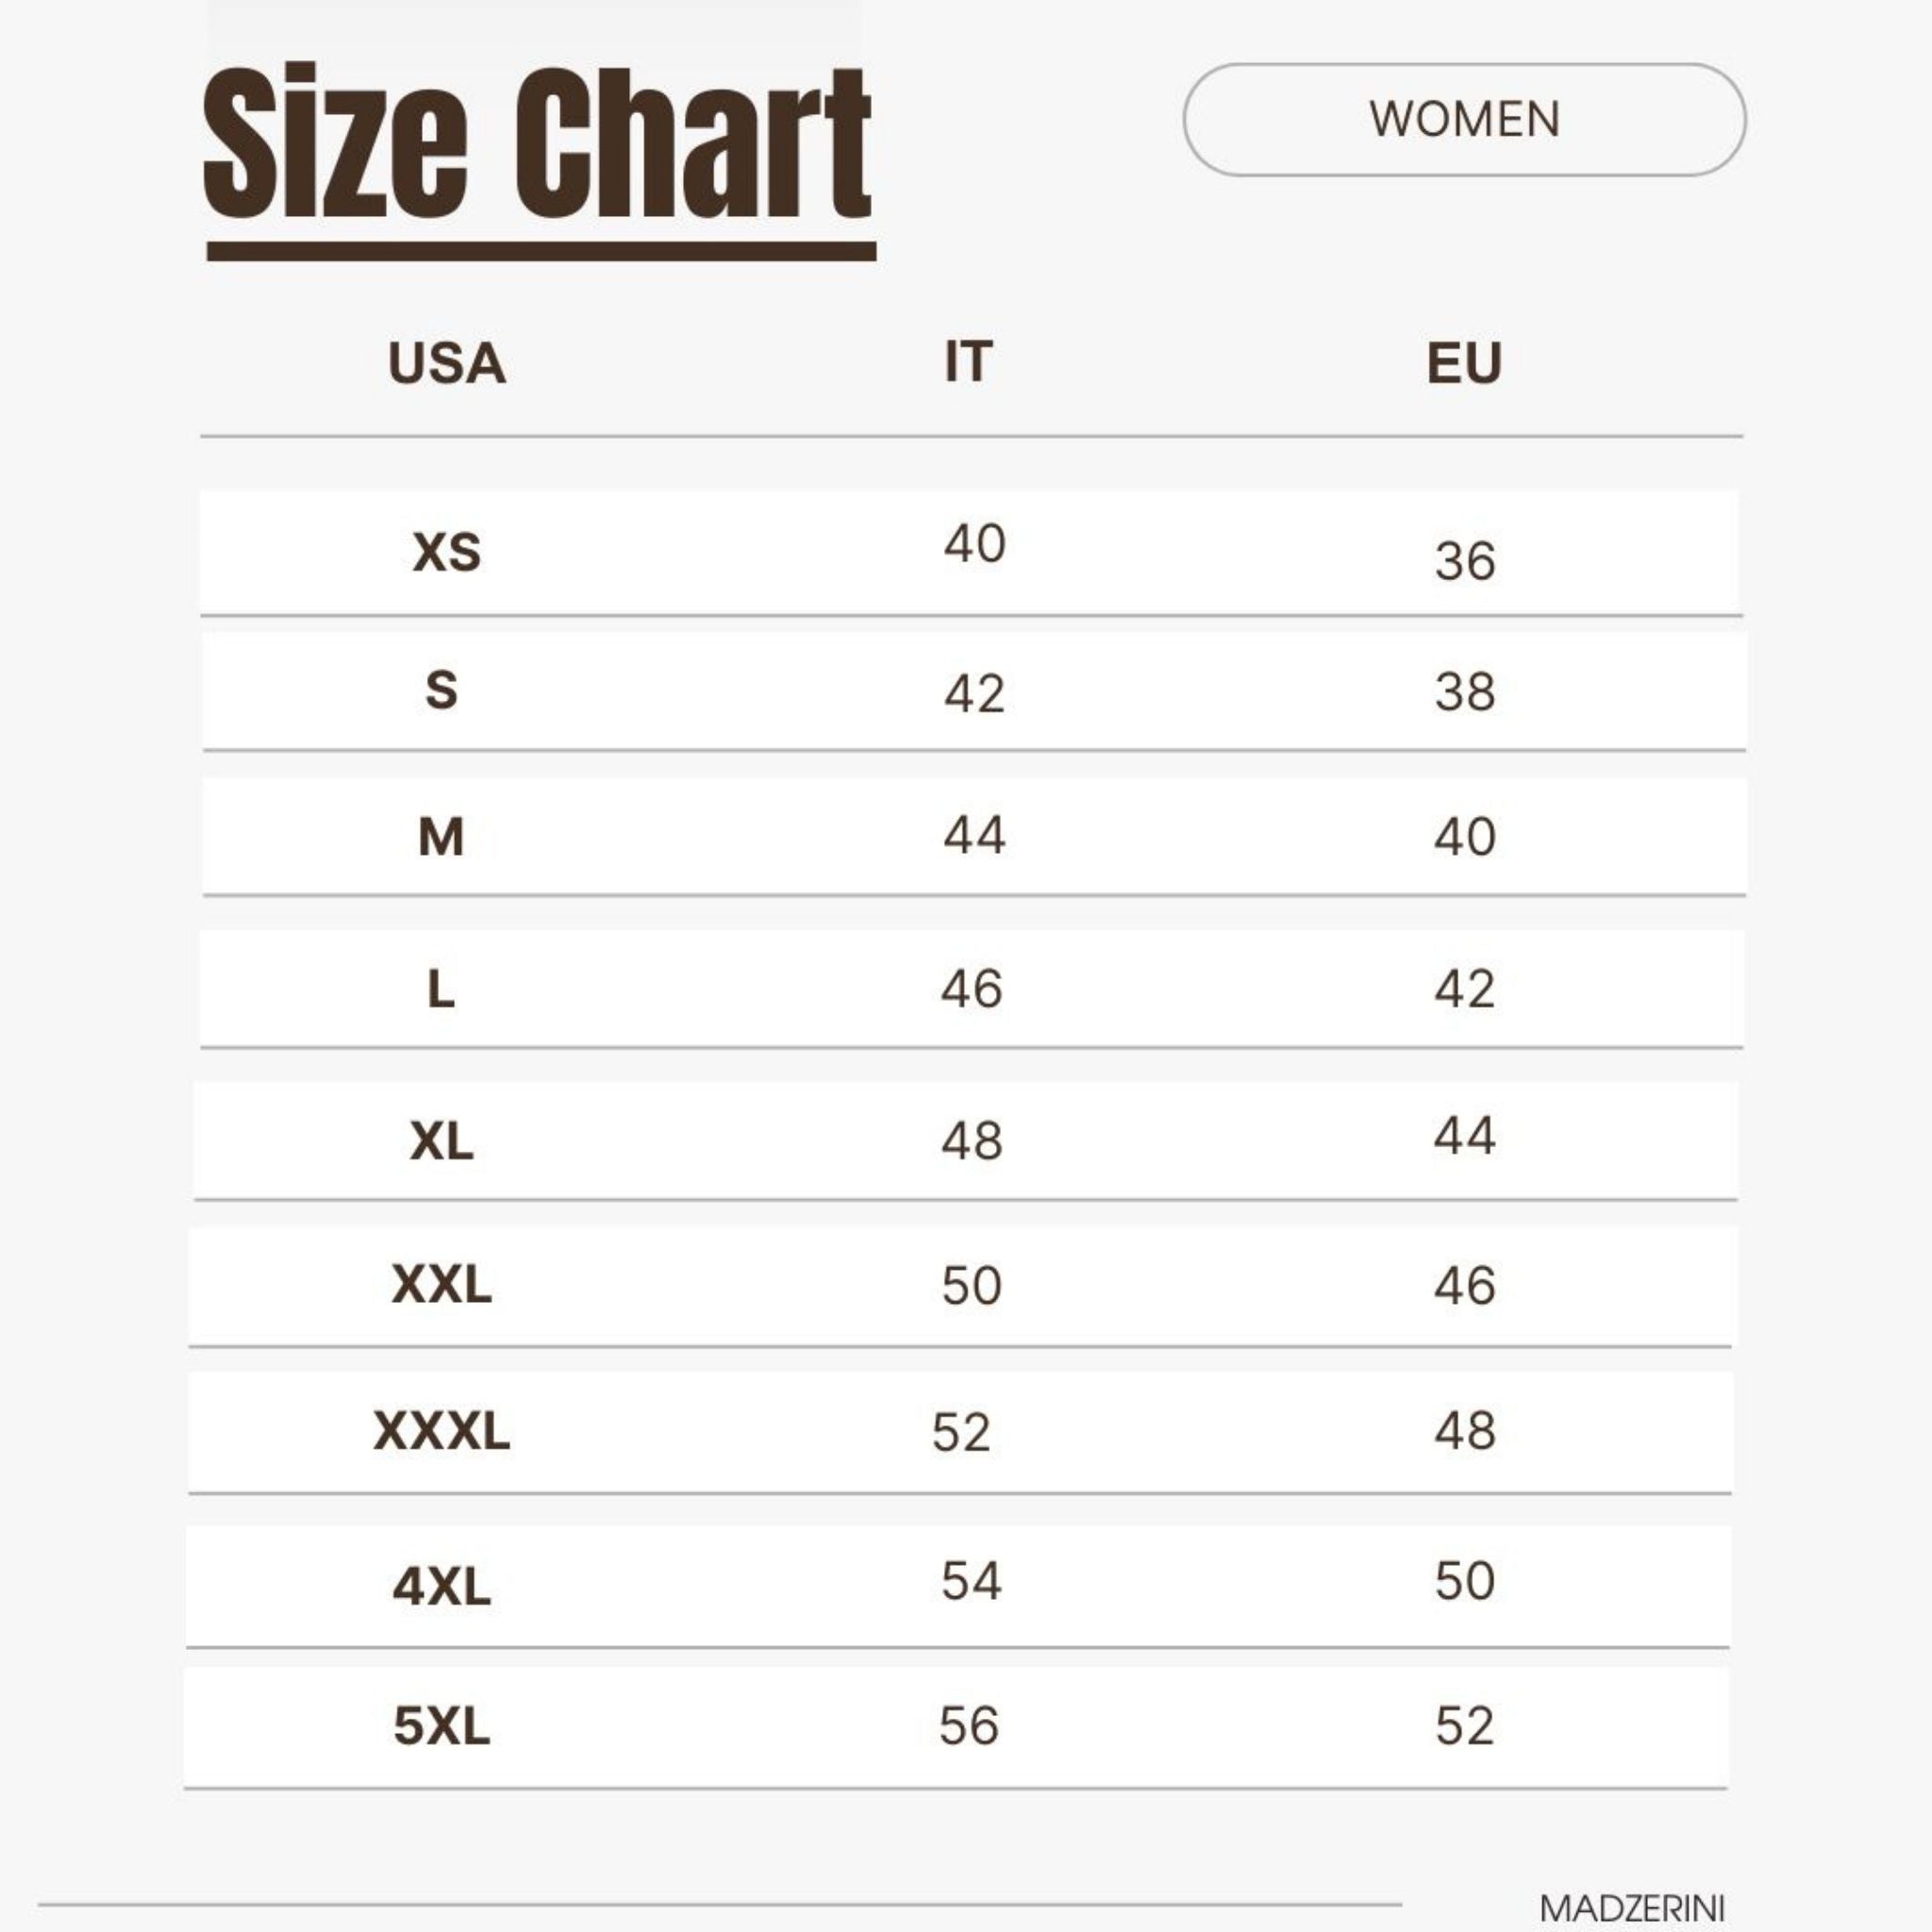Click the XS size label
1932x1932 pixels.
click(x=446, y=552)
